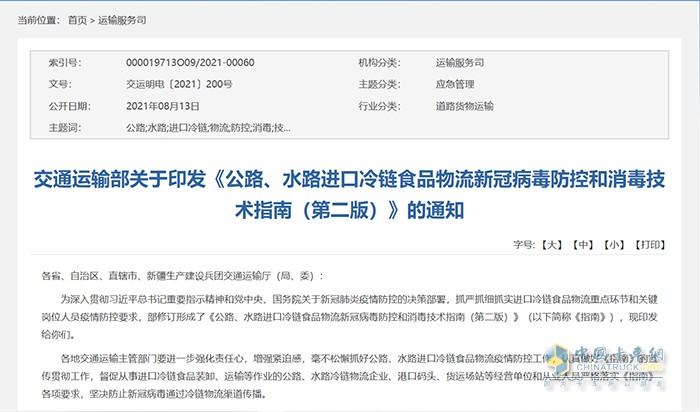Click the blue notice title heading
700x412 pixels.
pos(350,195)
